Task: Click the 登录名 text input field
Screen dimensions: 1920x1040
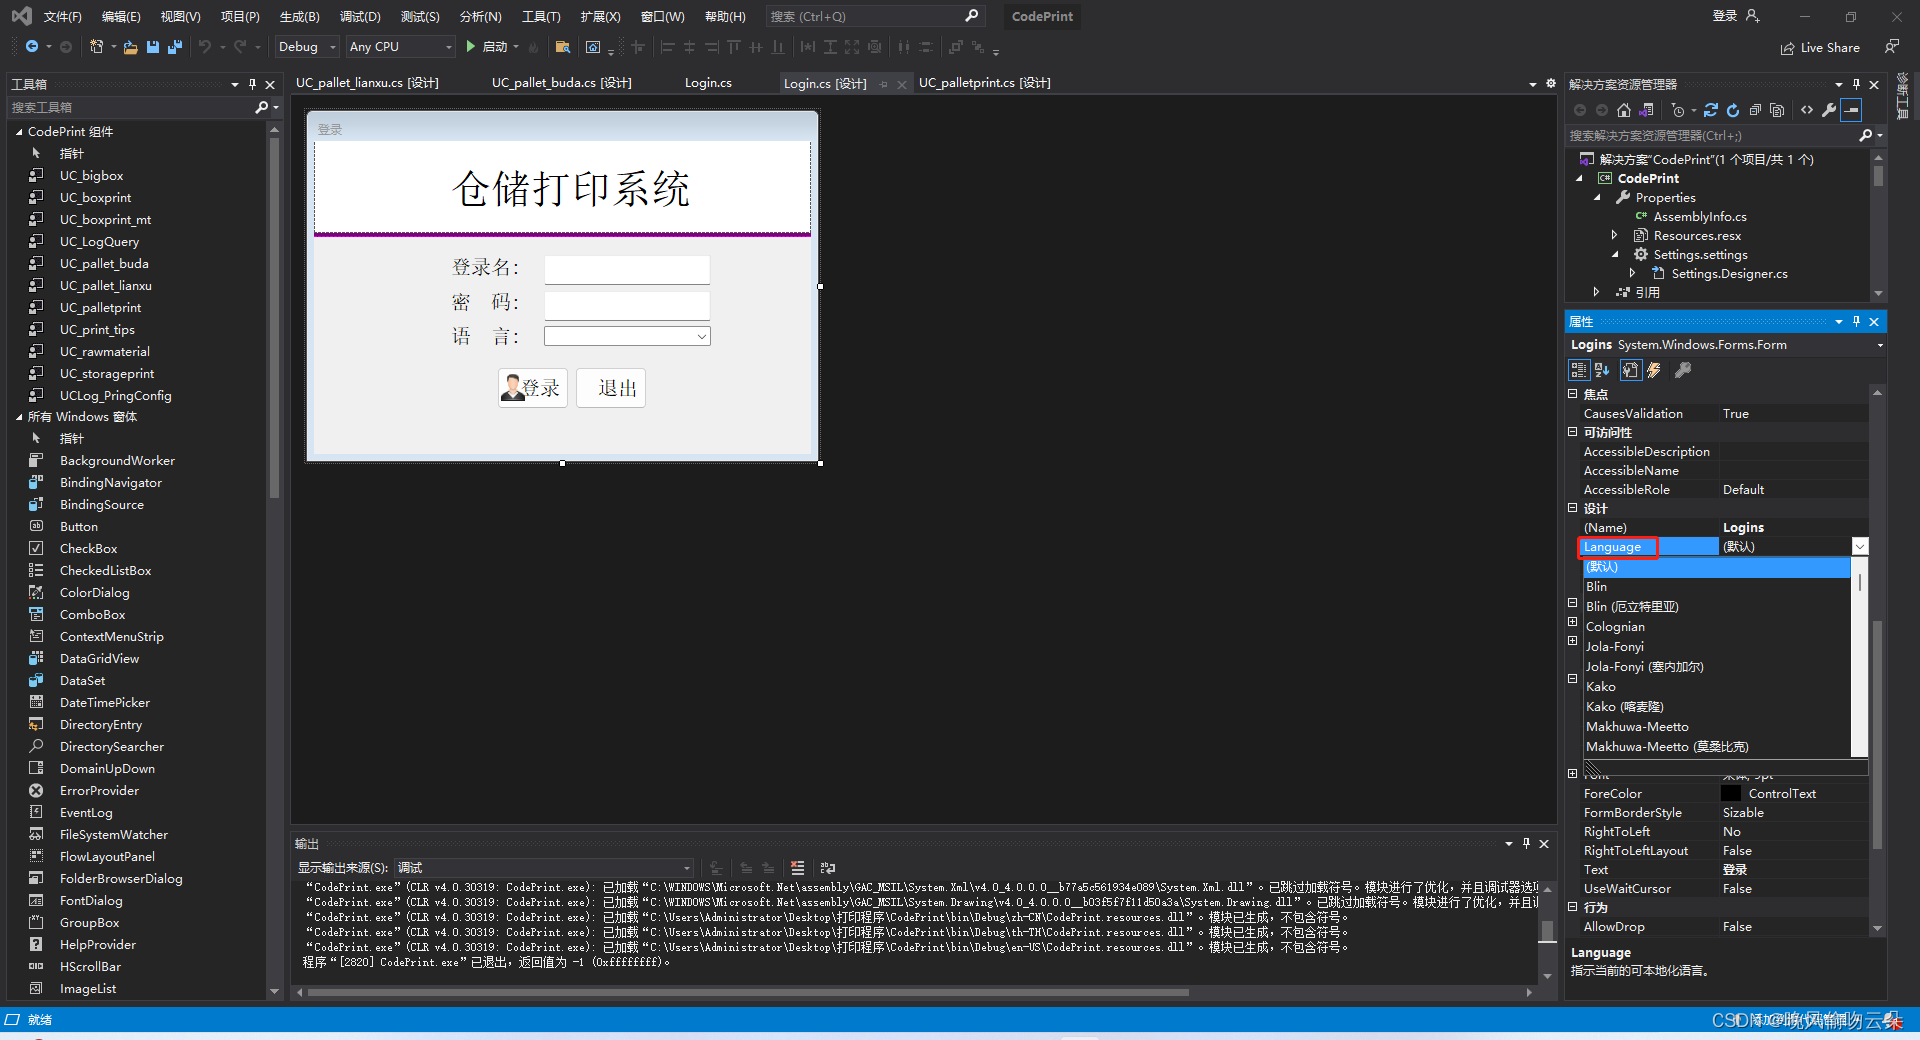Action: click(627, 269)
